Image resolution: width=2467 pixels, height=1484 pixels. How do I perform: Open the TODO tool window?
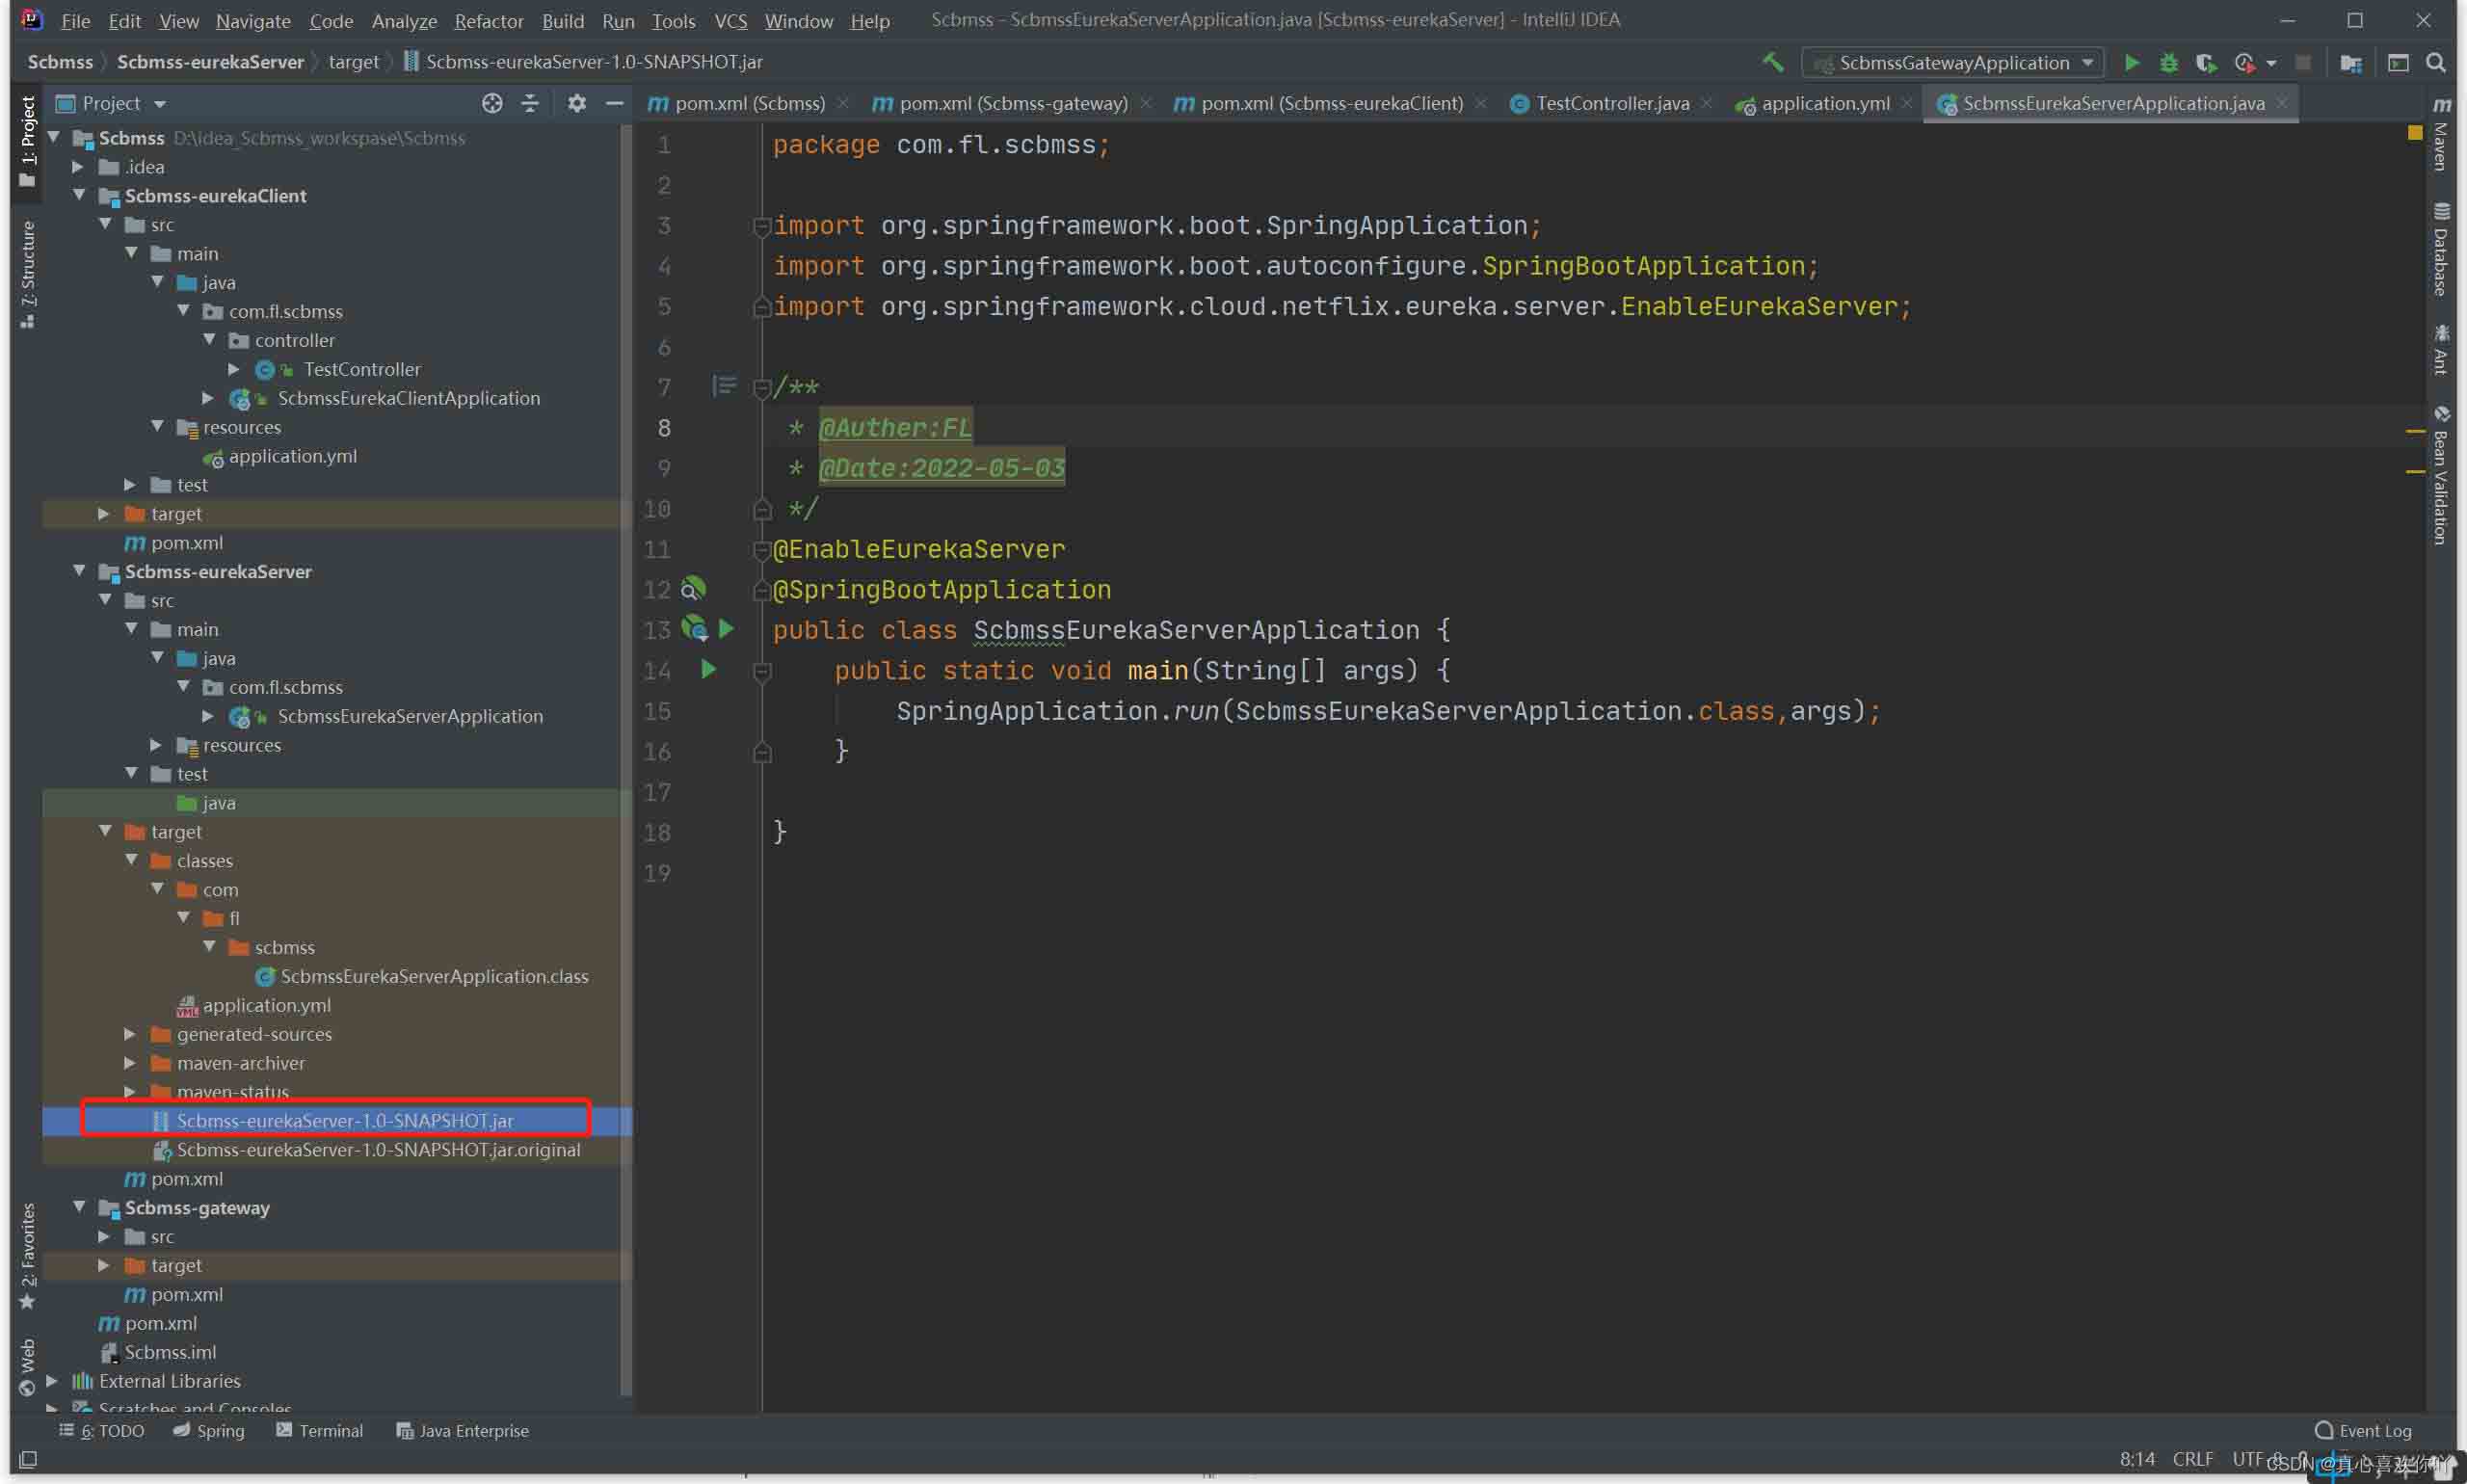tap(102, 1431)
